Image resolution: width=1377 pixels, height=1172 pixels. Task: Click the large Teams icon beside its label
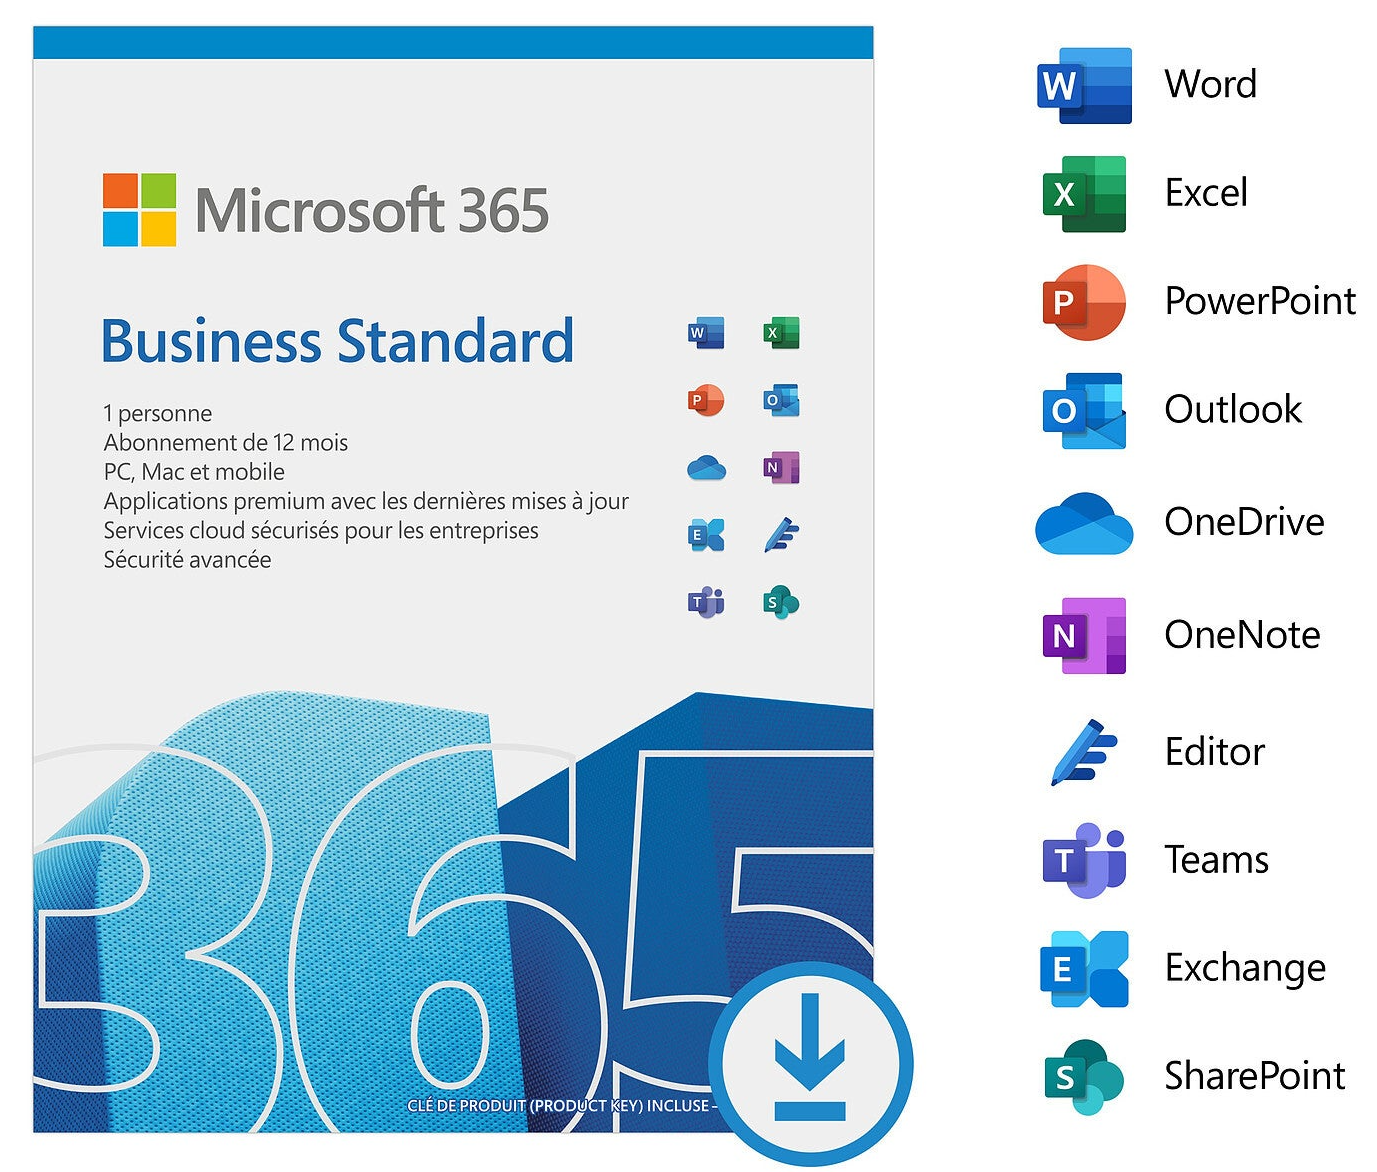coord(1084,860)
